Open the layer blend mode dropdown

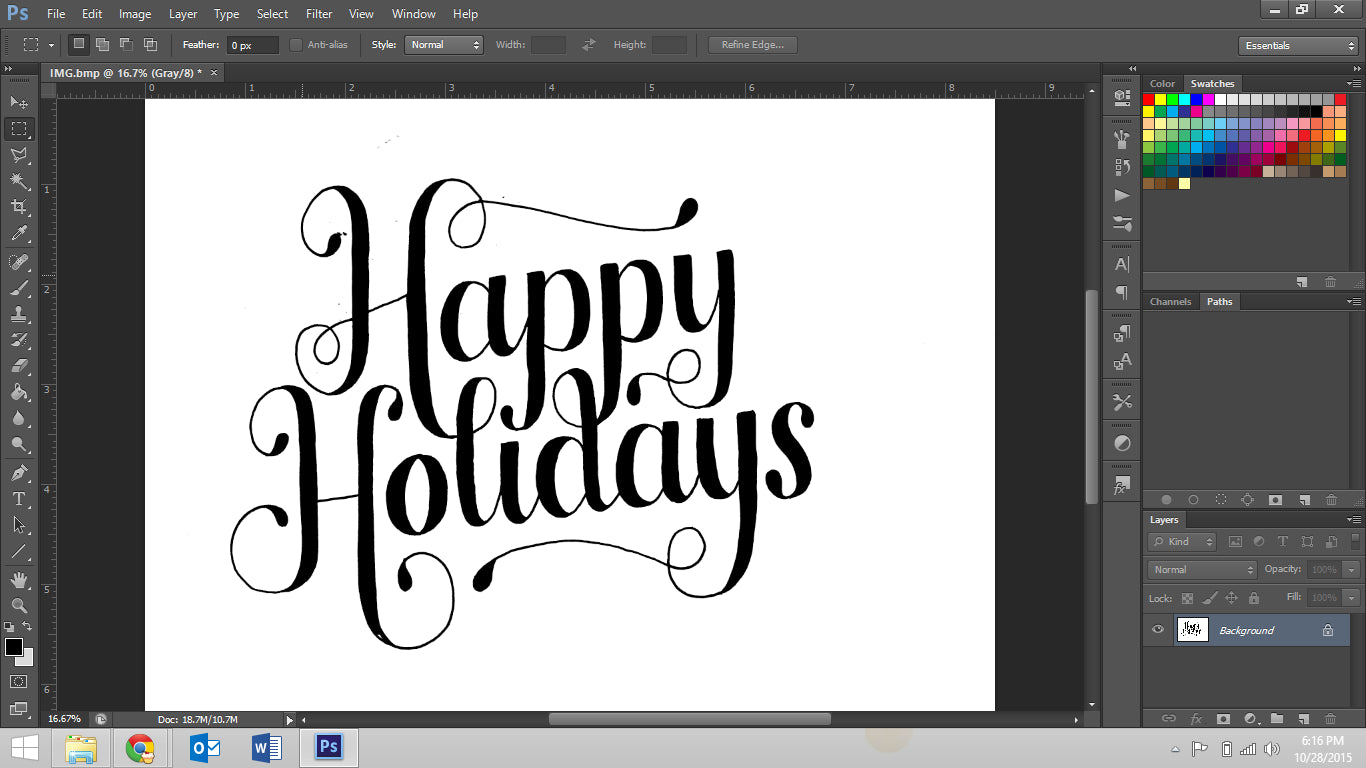1202,570
